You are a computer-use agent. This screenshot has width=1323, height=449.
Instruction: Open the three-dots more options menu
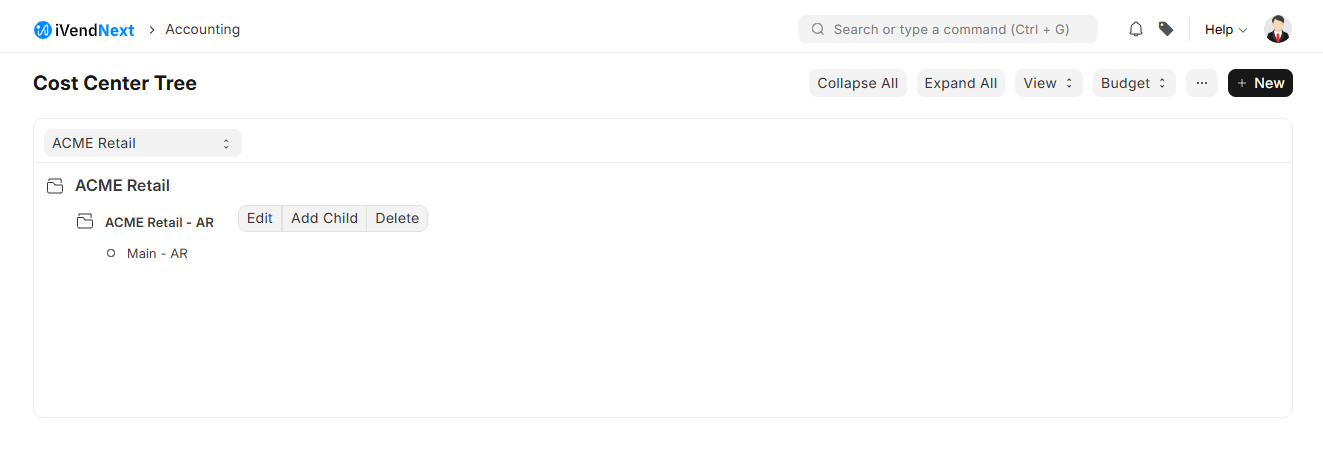click(1202, 83)
